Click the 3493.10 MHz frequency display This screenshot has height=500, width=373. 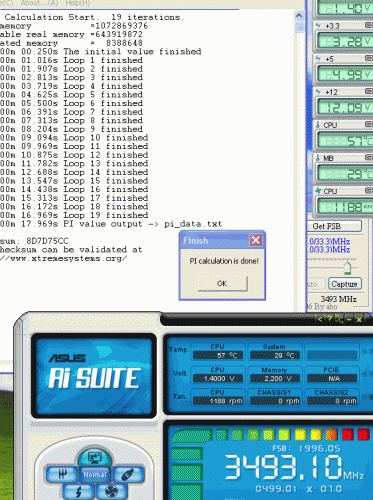pos(293,467)
